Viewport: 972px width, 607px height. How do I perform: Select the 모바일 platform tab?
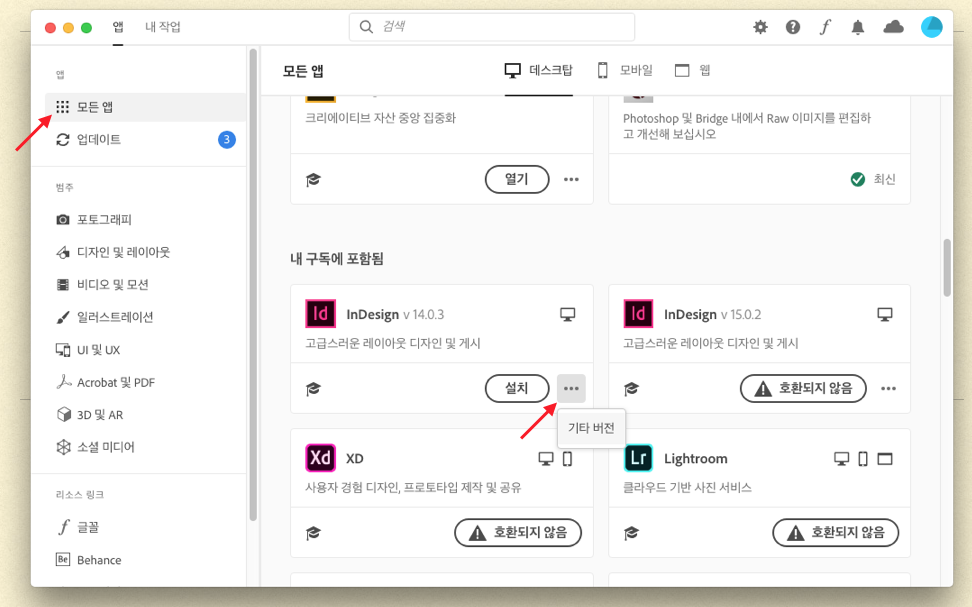(x=625, y=71)
